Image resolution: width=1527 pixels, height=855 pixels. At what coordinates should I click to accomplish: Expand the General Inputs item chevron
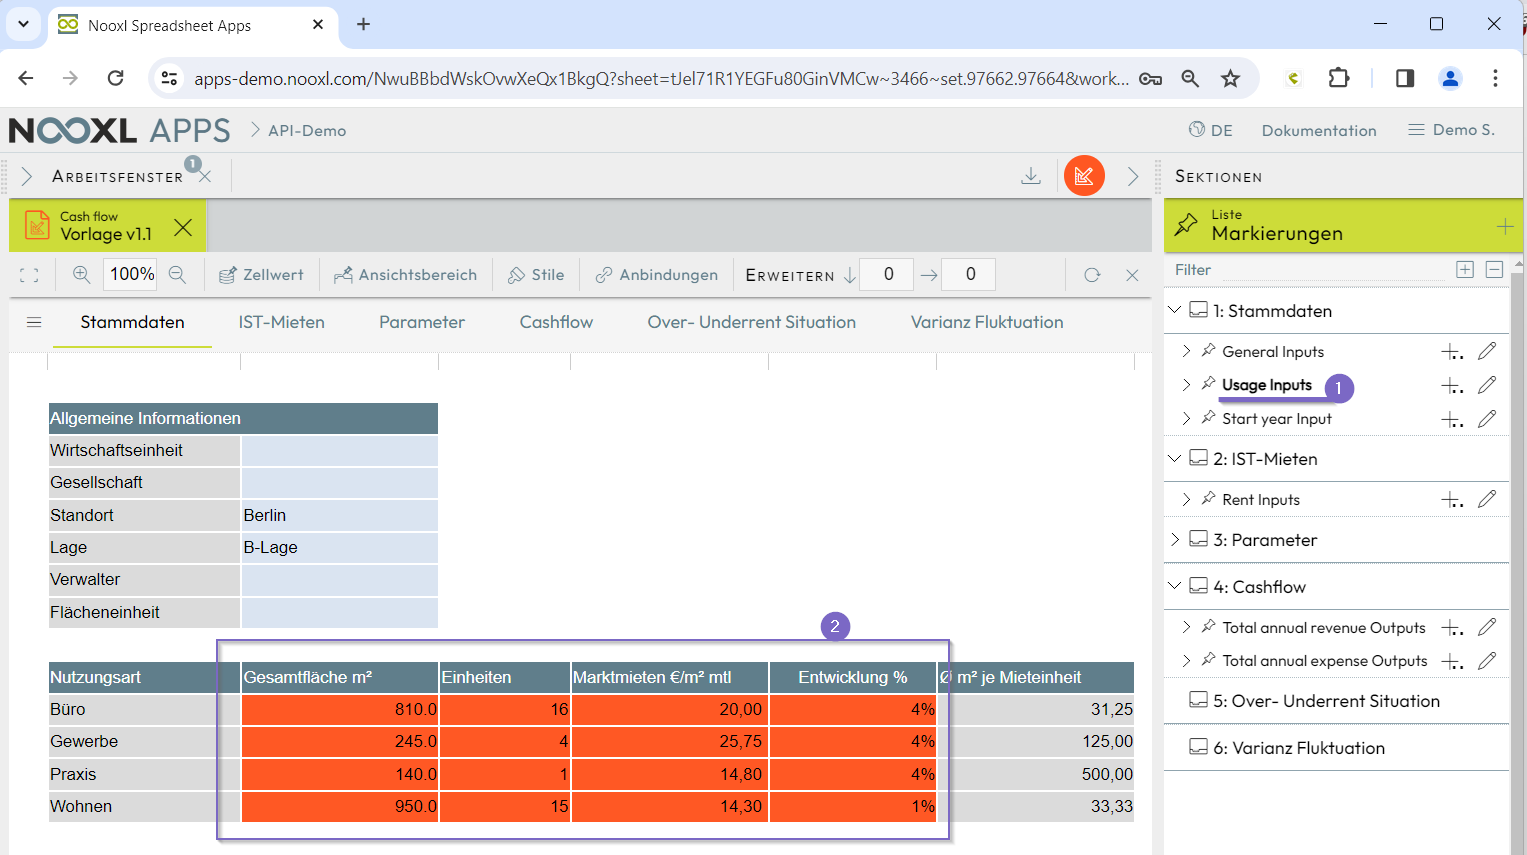(x=1187, y=351)
